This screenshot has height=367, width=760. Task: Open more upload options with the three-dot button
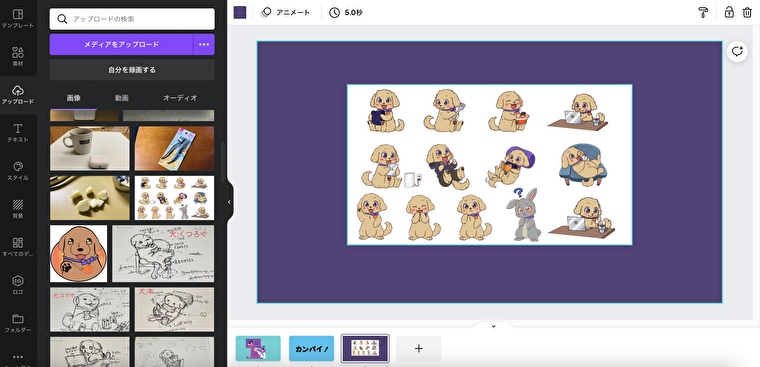tap(204, 44)
